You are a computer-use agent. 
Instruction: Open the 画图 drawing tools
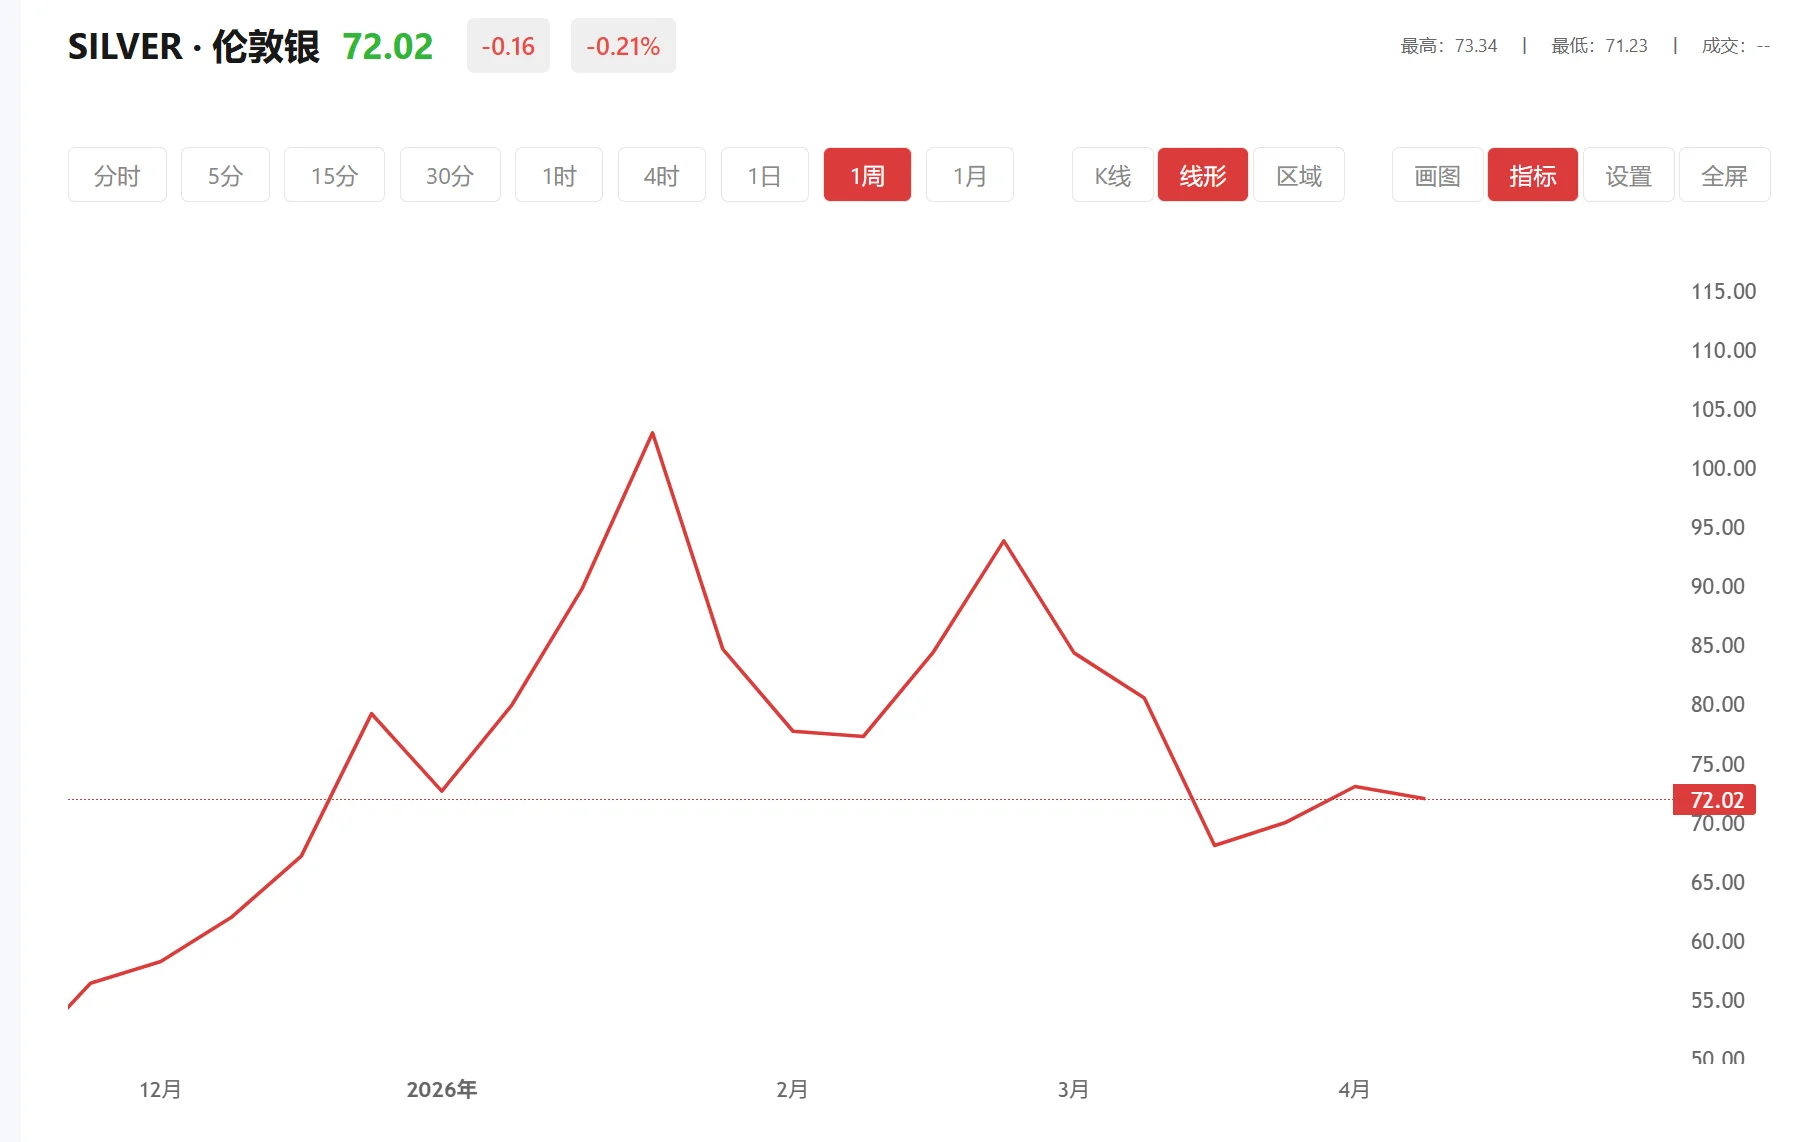pos(1437,175)
